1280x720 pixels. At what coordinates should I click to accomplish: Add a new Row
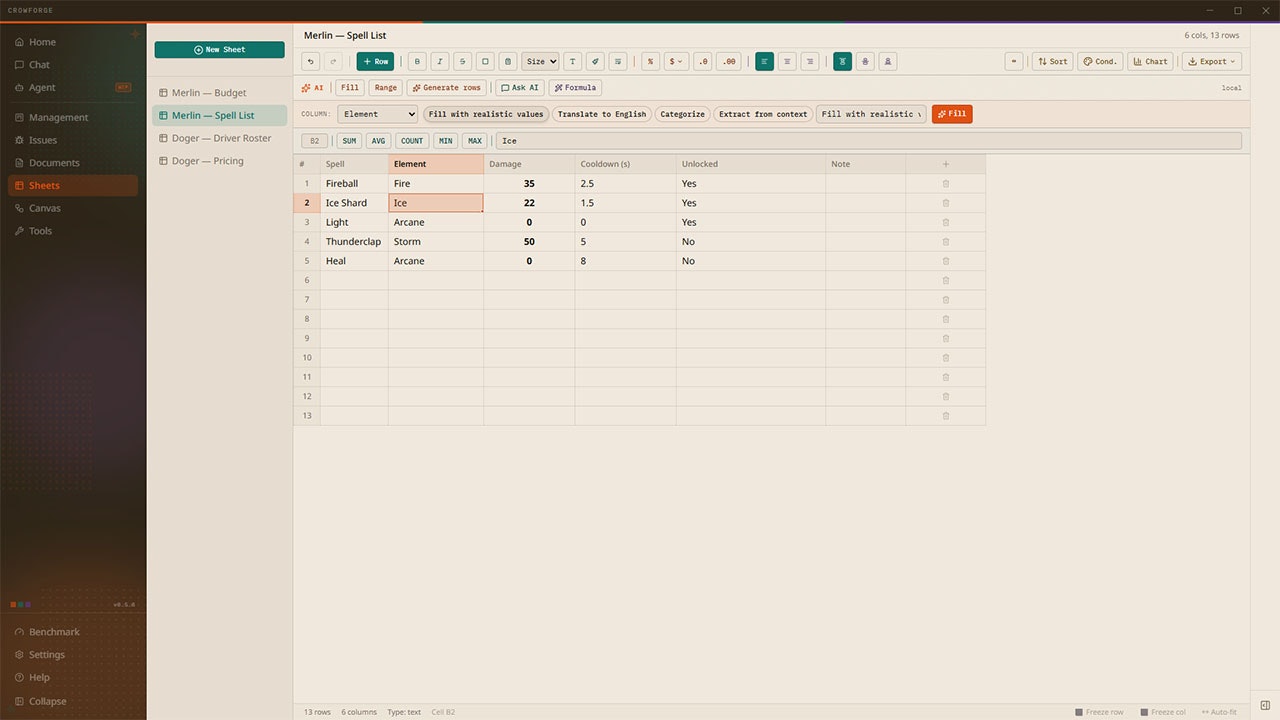pos(375,61)
